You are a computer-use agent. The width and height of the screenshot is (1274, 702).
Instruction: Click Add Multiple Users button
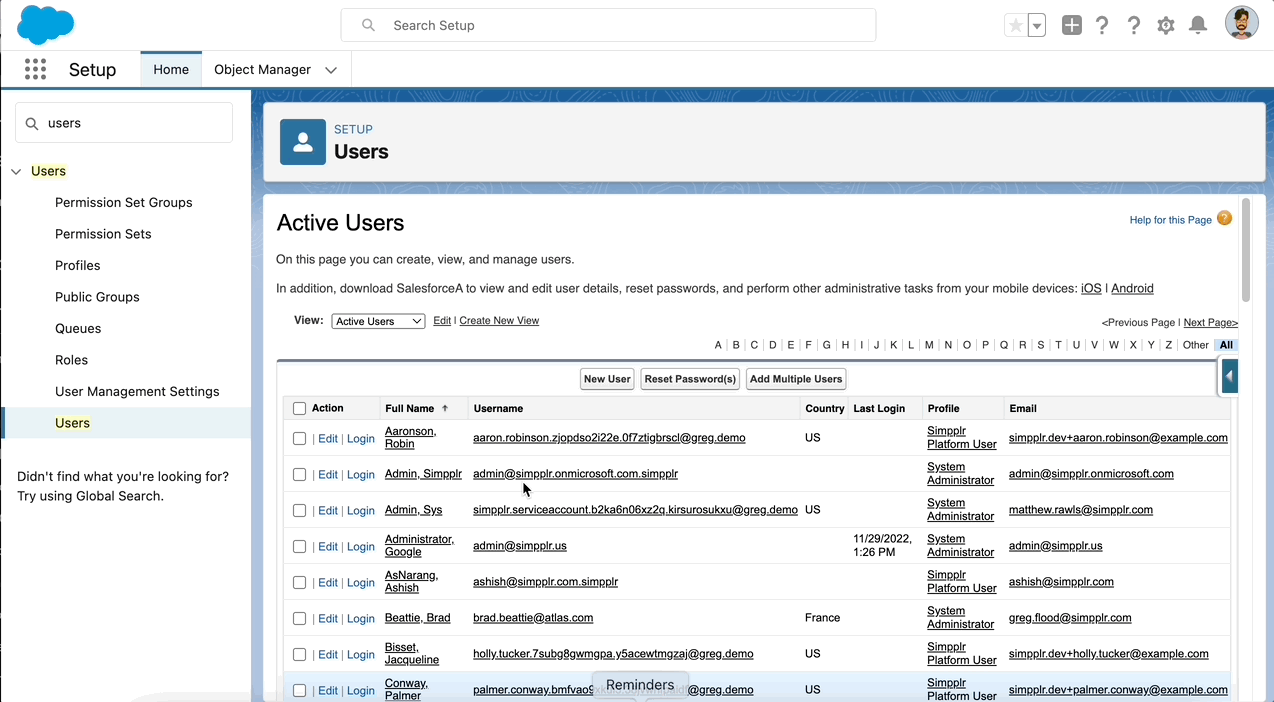(796, 379)
